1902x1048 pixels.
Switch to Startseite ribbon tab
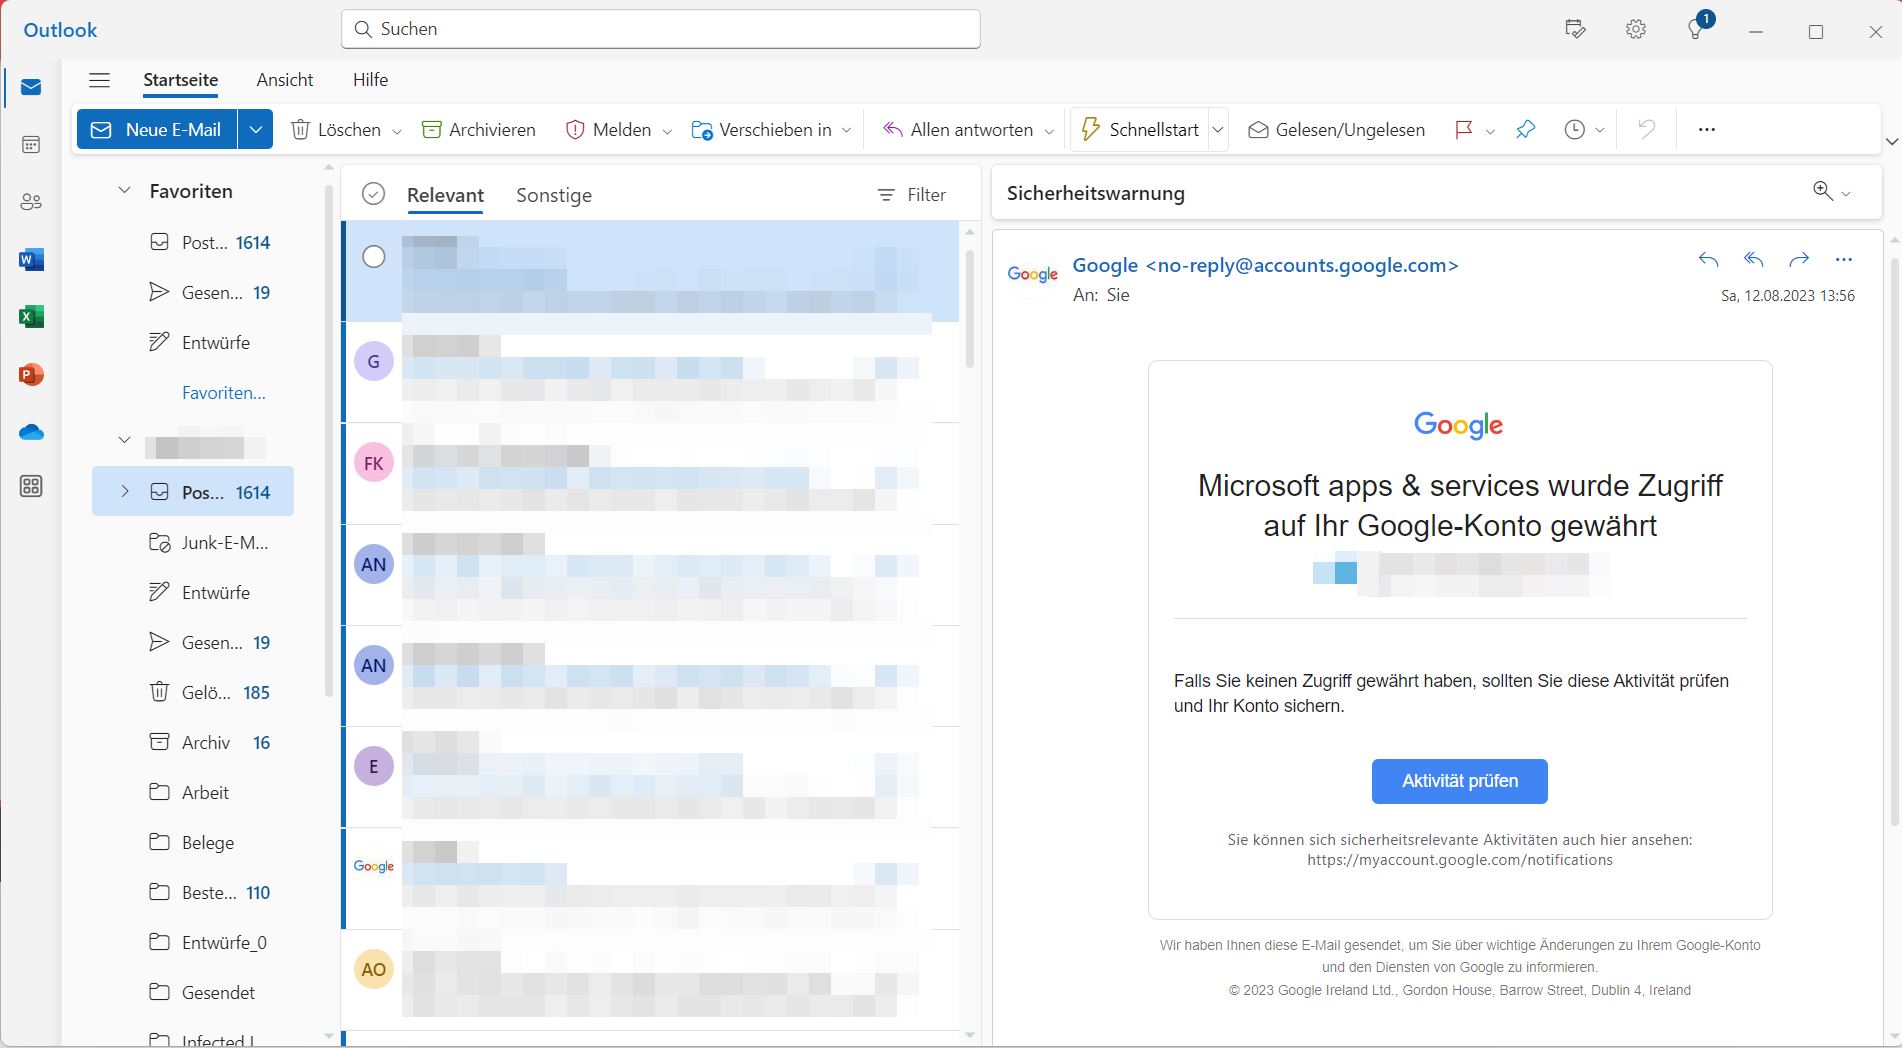coord(180,80)
